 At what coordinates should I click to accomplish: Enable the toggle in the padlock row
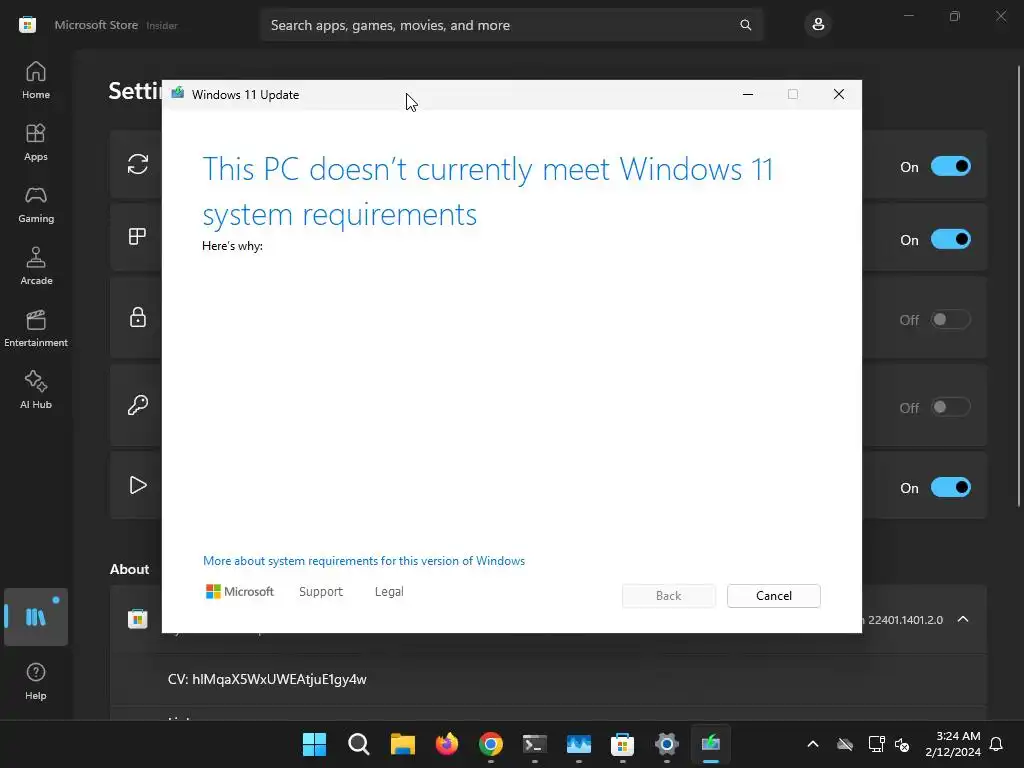pos(950,319)
